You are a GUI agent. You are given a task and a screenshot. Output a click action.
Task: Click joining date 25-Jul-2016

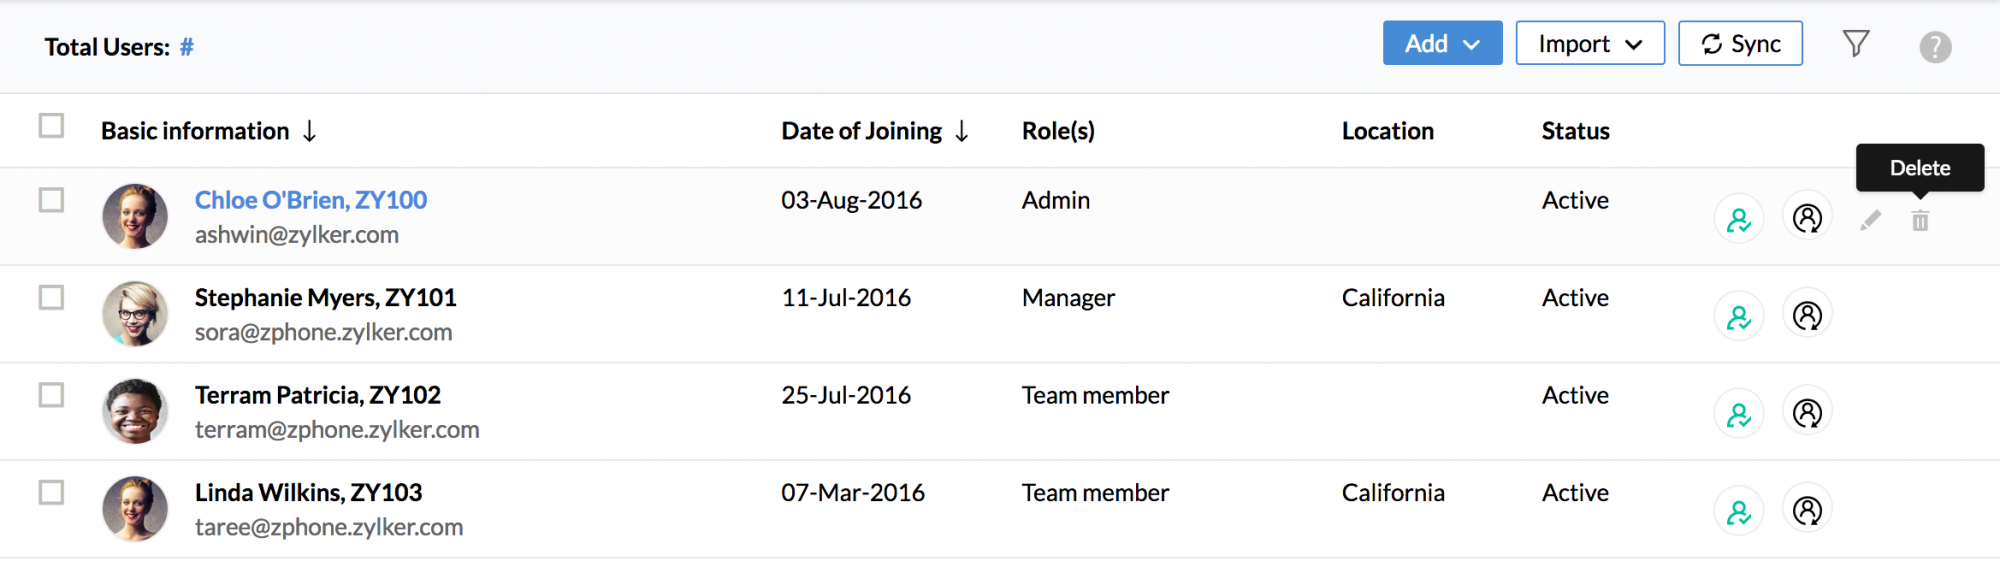(x=846, y=395)
